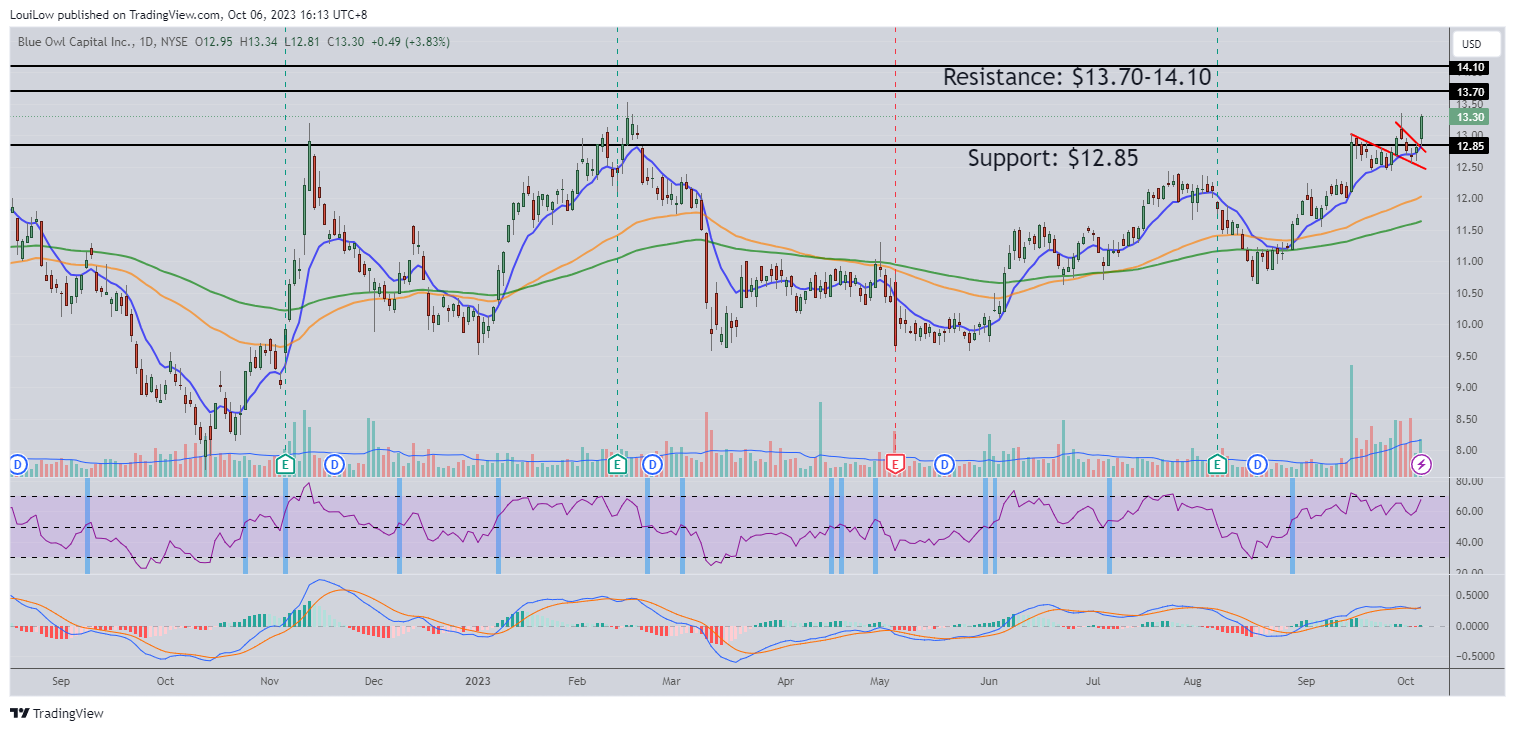
Task: Click the green 13.30 last price label
Action: coord(1470,117)
